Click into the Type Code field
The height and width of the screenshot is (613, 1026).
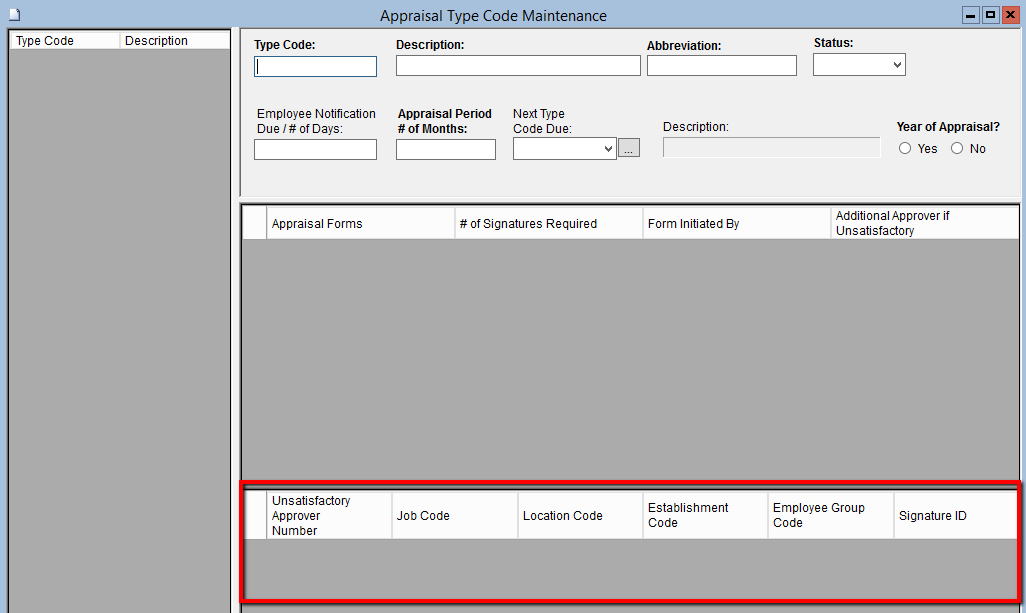[x=316, y=66]
